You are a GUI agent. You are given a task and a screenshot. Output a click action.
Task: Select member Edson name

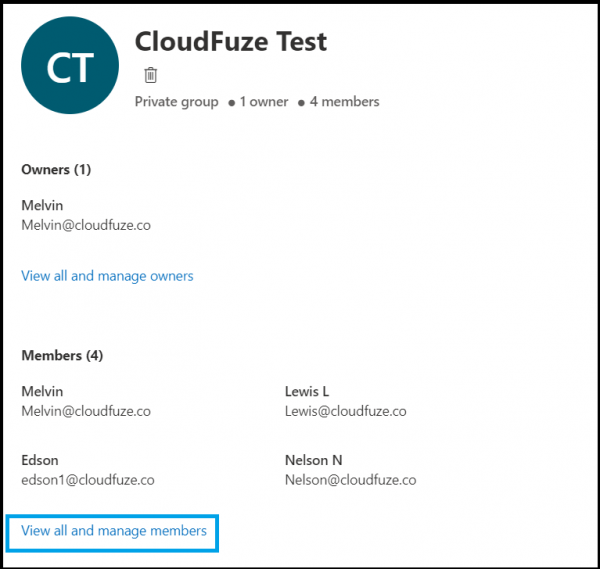40,460
